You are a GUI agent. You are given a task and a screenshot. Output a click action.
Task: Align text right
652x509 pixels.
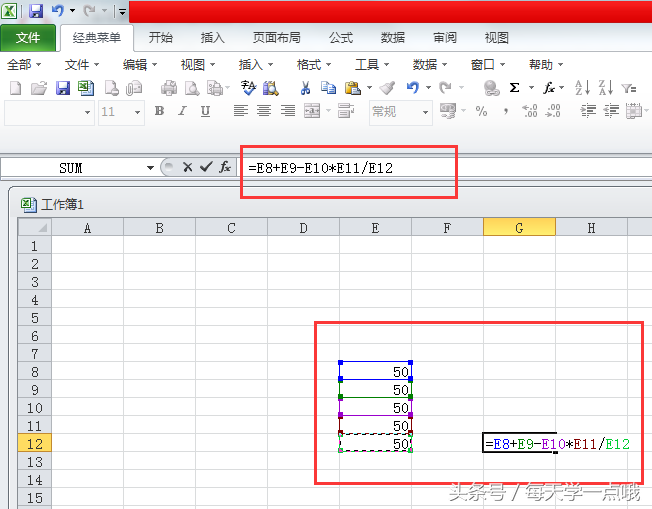[x=288, y=111]
